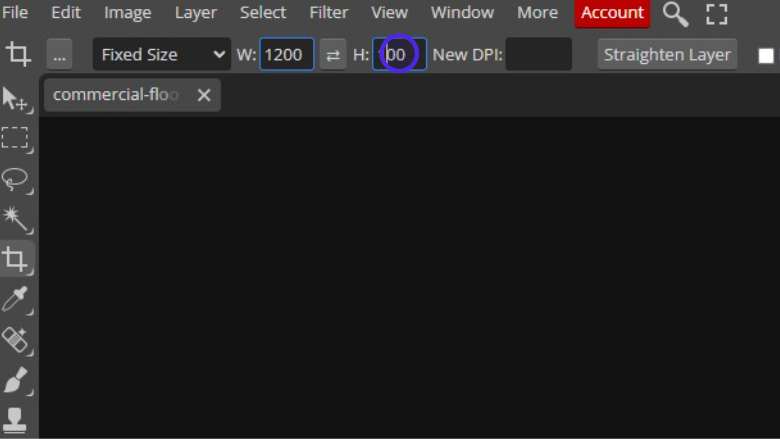Activate the Magic Wand tool
Image resolution: width=780 pixels, height=439 pixels.
pyautogui.click(x=15, y=219)
